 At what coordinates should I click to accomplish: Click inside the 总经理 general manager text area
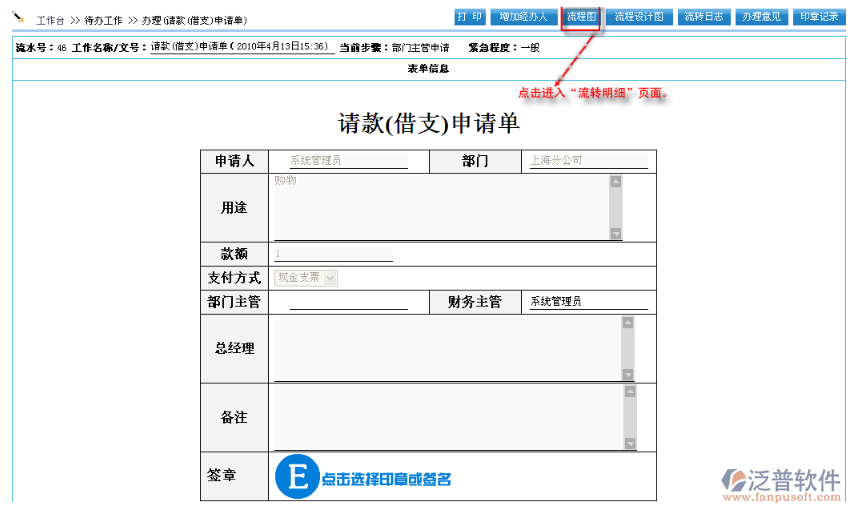(x=446, y=348)
